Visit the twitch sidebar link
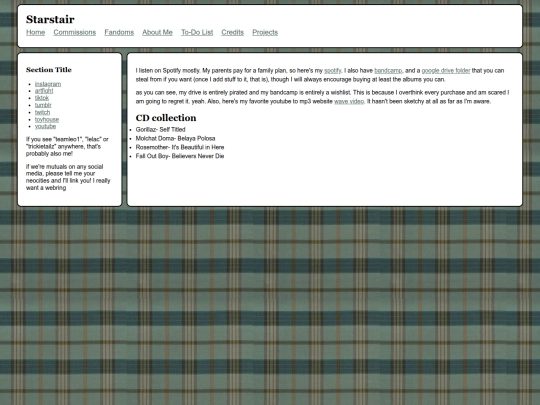This screenshot has width=540, height=405. click(42, 113)
